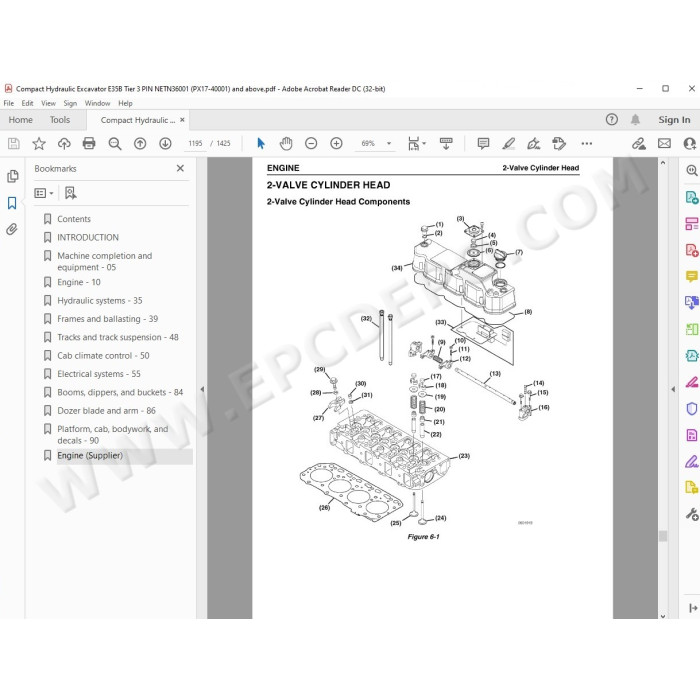Open the Edit menu
This screenshot has height=700, width=700.
[x=27, y=103]
